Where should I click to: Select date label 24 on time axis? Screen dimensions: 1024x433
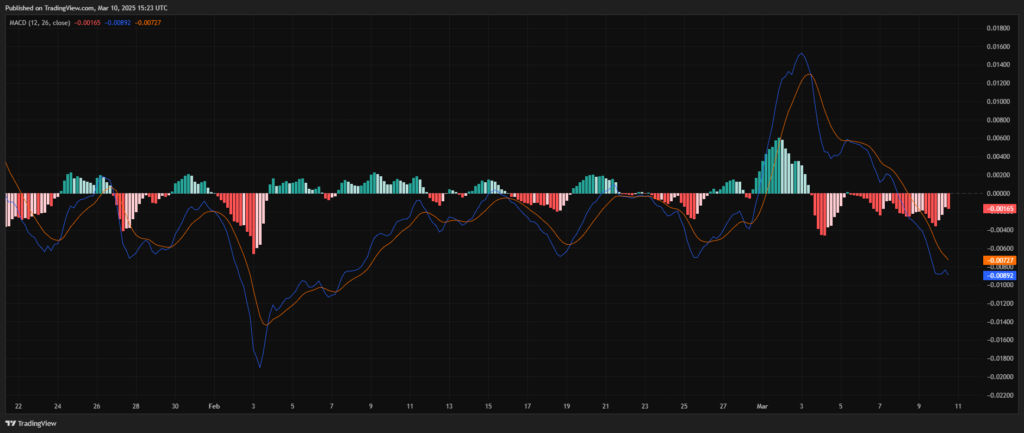click(x=57, y=406)
